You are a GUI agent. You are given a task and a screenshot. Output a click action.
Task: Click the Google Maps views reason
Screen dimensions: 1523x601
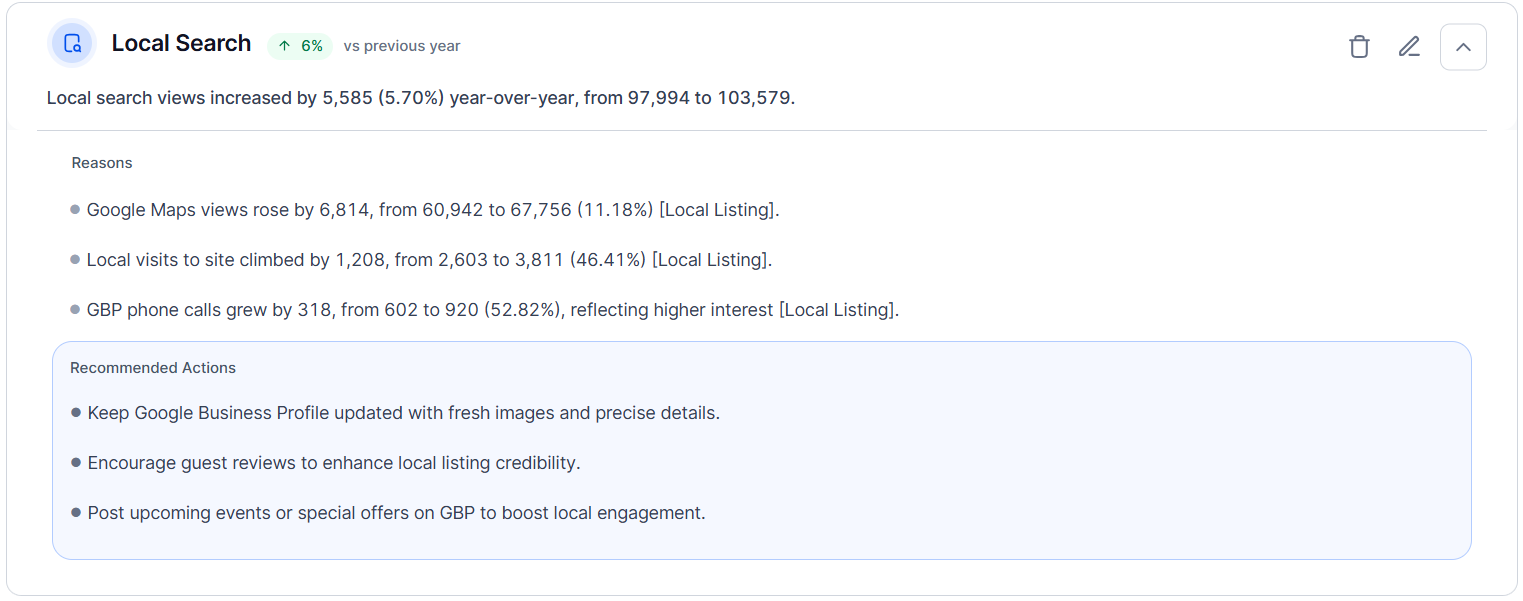click(433, 210)
